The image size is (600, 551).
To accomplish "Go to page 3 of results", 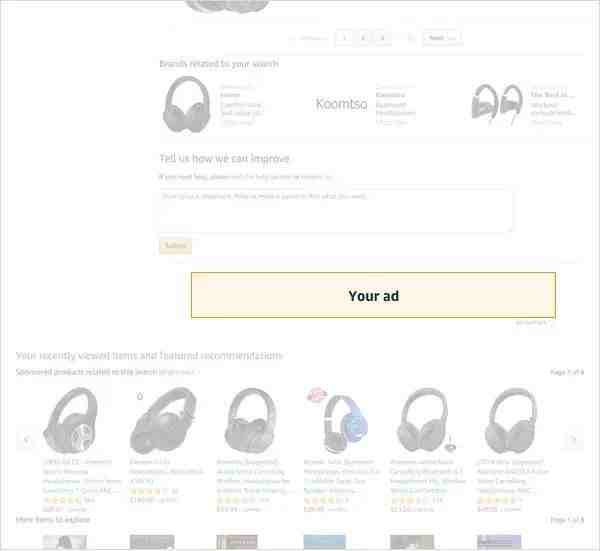I will tap(382, 37).
